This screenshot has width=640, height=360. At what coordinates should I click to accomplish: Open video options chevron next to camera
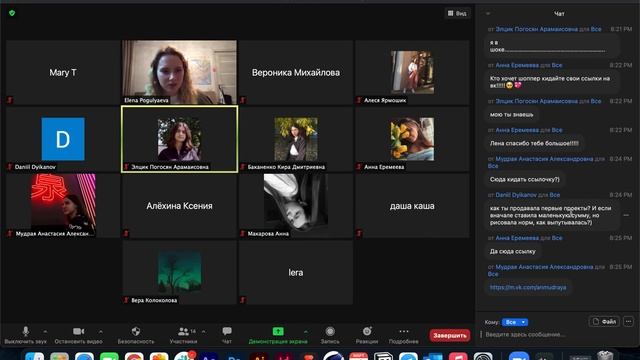click(101, 331)
